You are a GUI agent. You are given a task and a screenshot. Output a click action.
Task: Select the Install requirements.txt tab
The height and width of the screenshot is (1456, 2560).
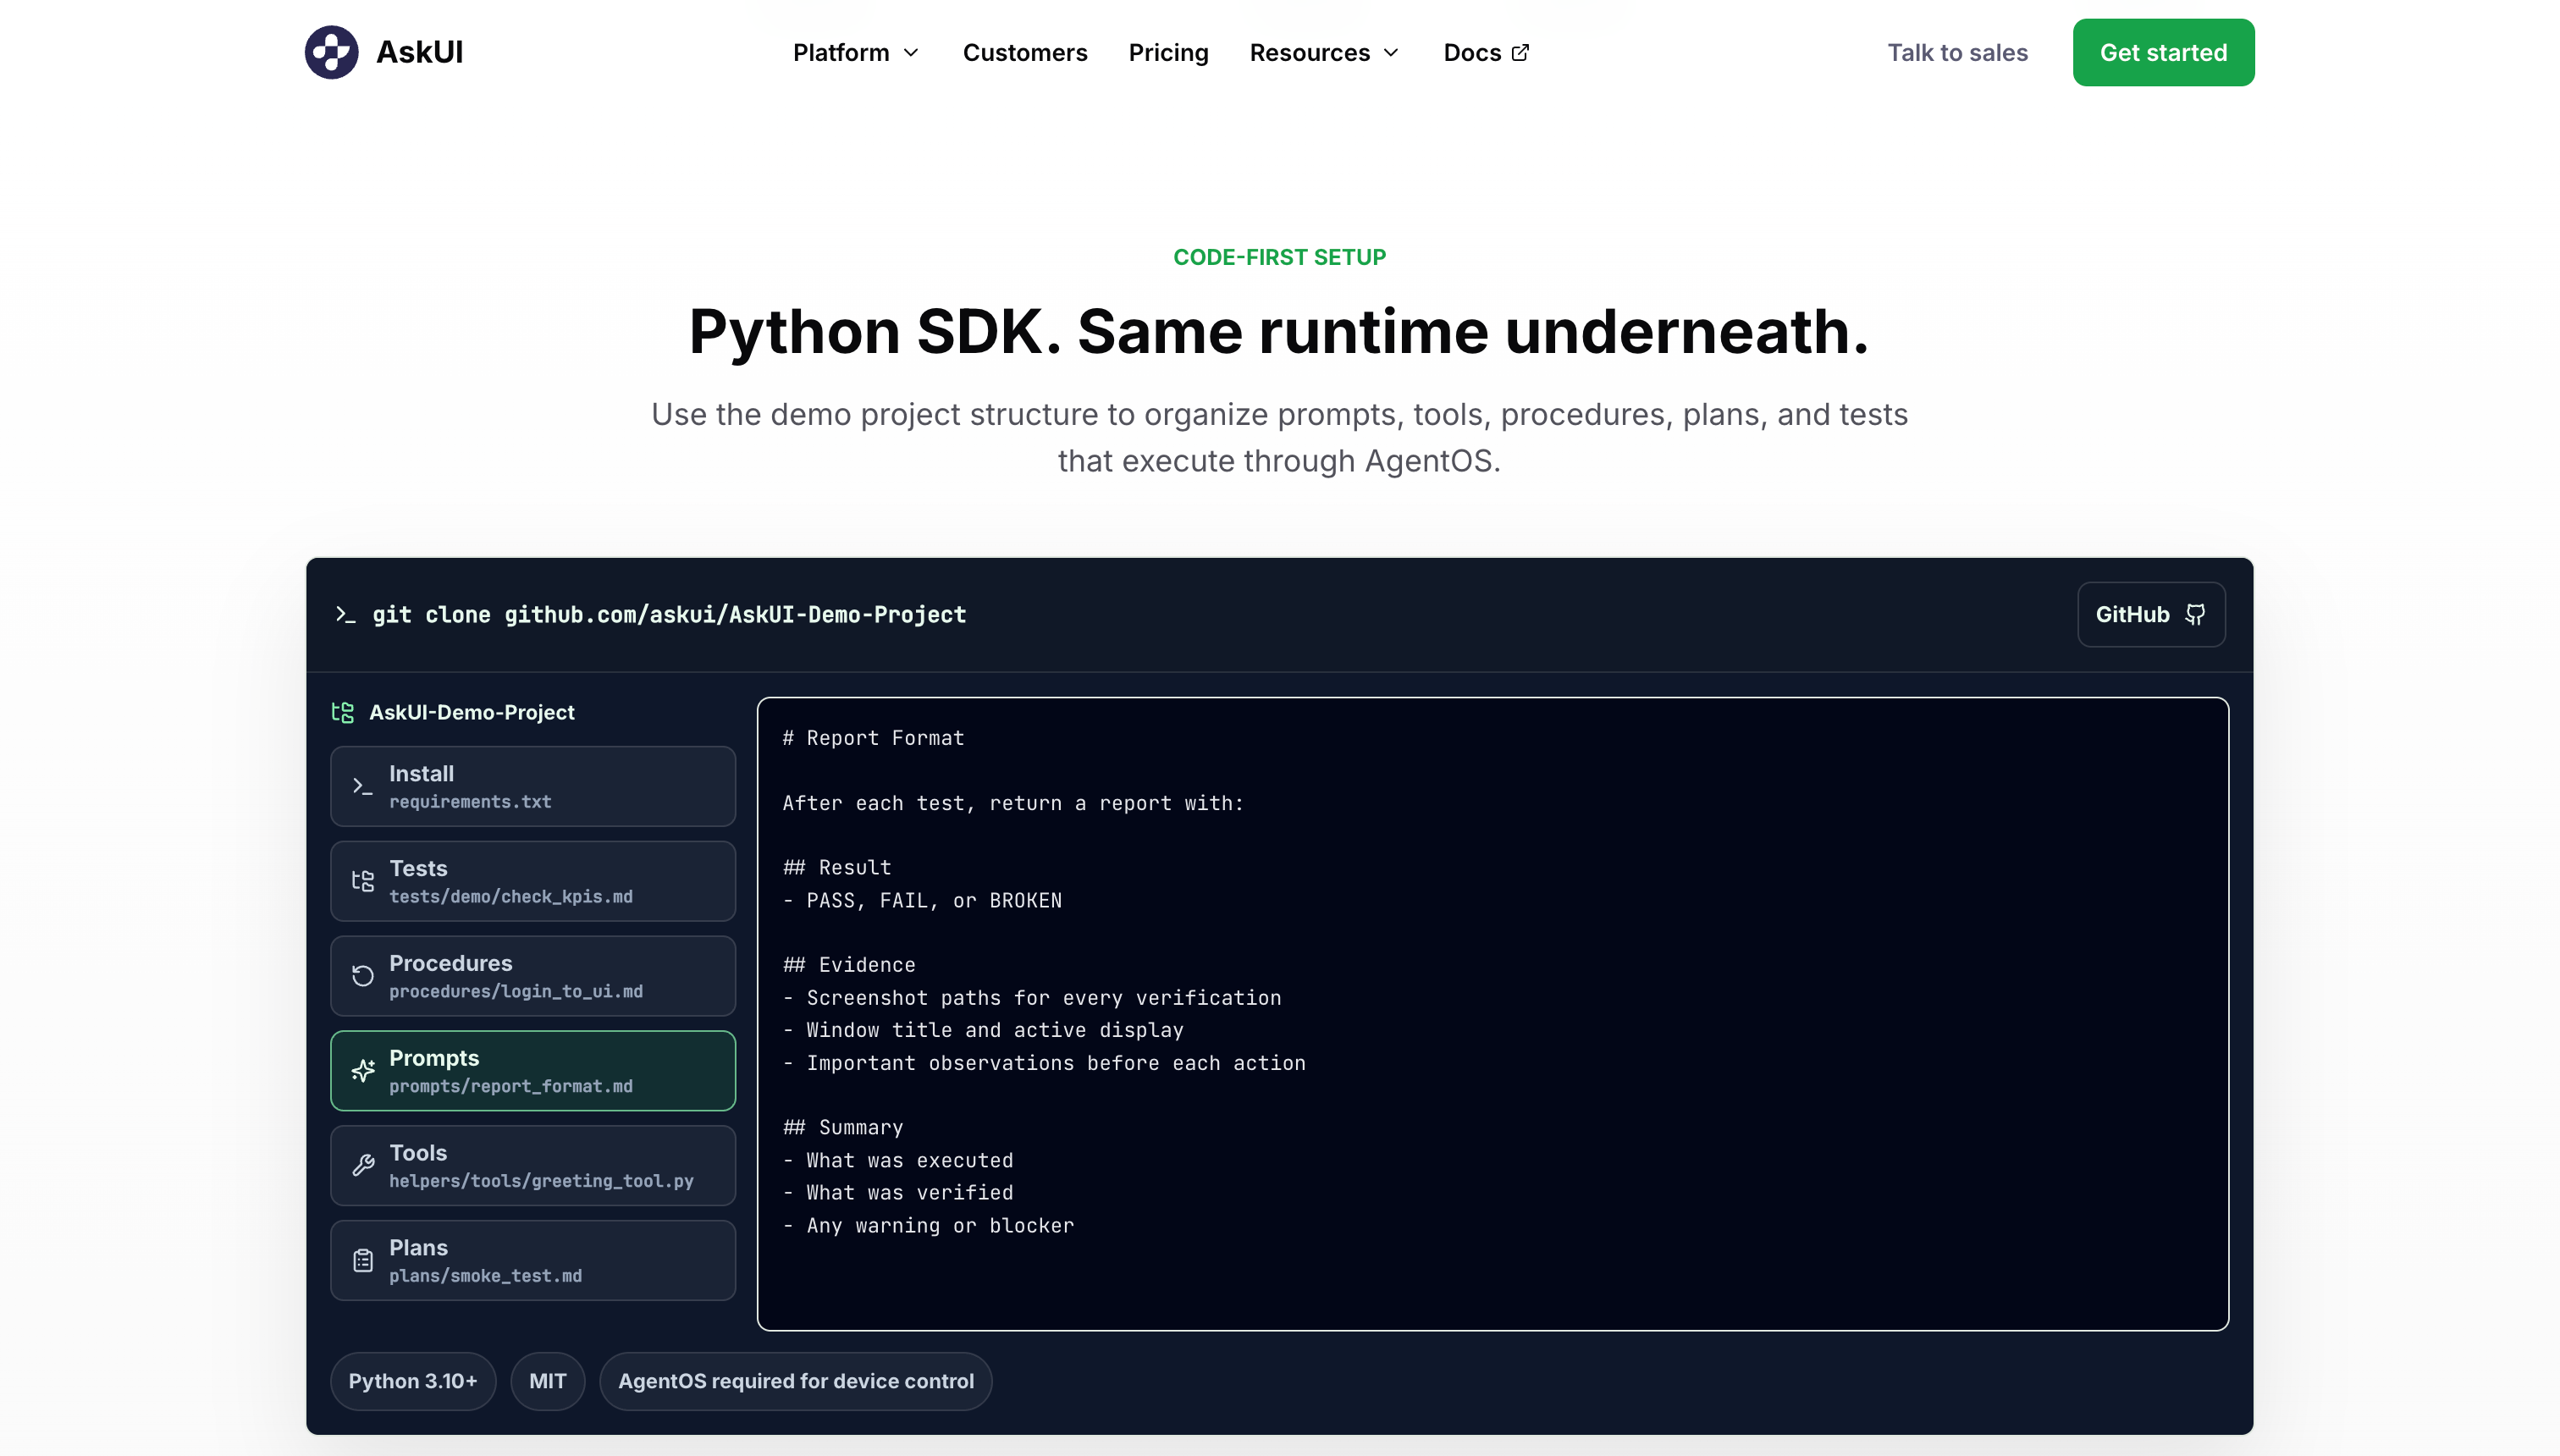click(x=533, y=787)
